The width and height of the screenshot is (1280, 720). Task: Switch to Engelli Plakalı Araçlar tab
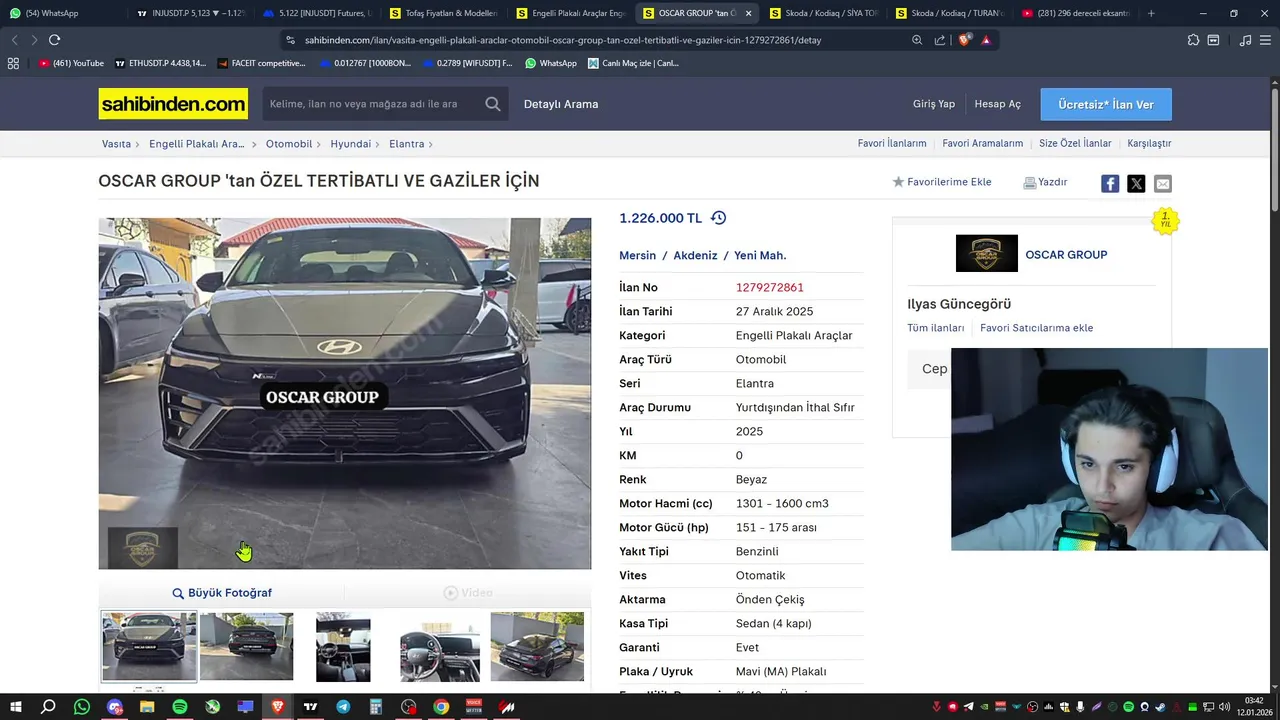tap(569, 13)
